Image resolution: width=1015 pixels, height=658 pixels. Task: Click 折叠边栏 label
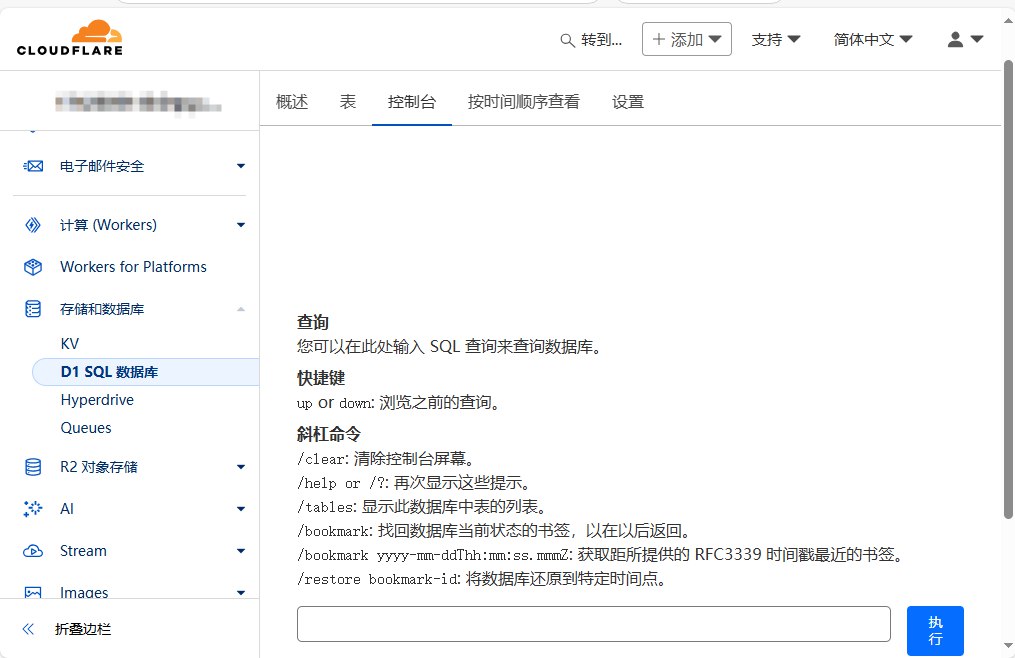pyautogui.click(x=83, y=629)
